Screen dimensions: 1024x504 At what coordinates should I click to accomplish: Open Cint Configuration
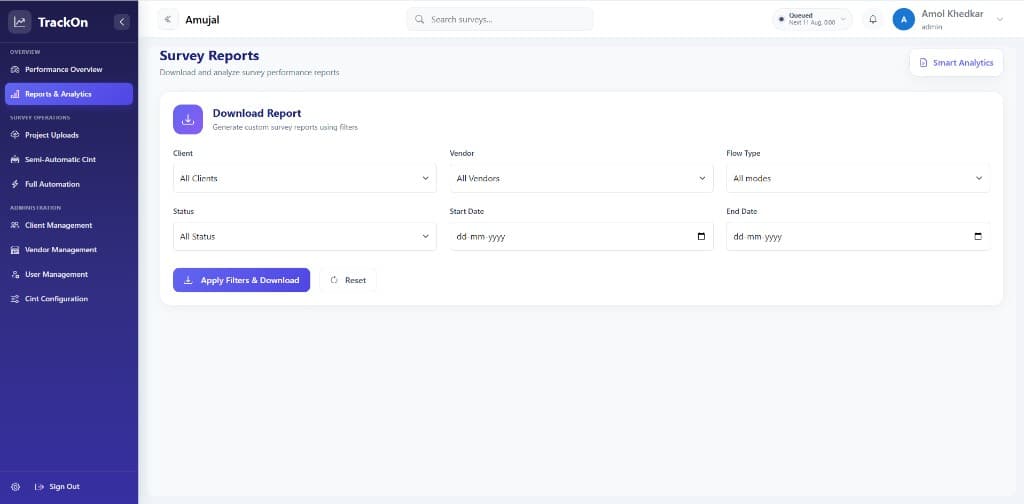69,299
